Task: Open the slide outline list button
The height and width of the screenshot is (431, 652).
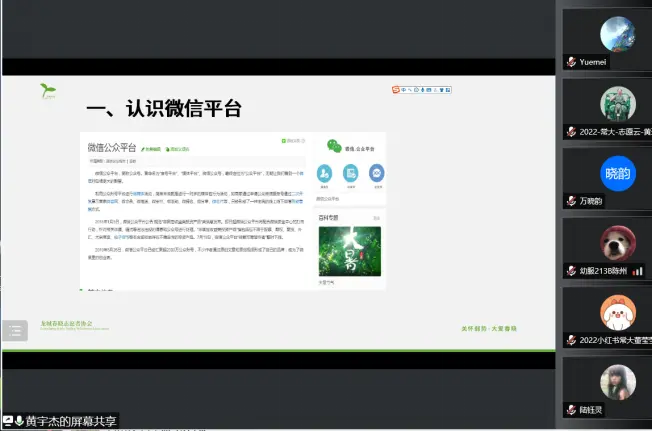Action: pos(15,330)
